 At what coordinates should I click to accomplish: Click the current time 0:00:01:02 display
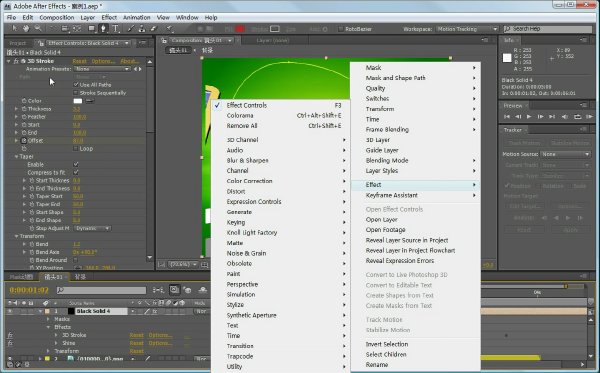pos(29,290)
